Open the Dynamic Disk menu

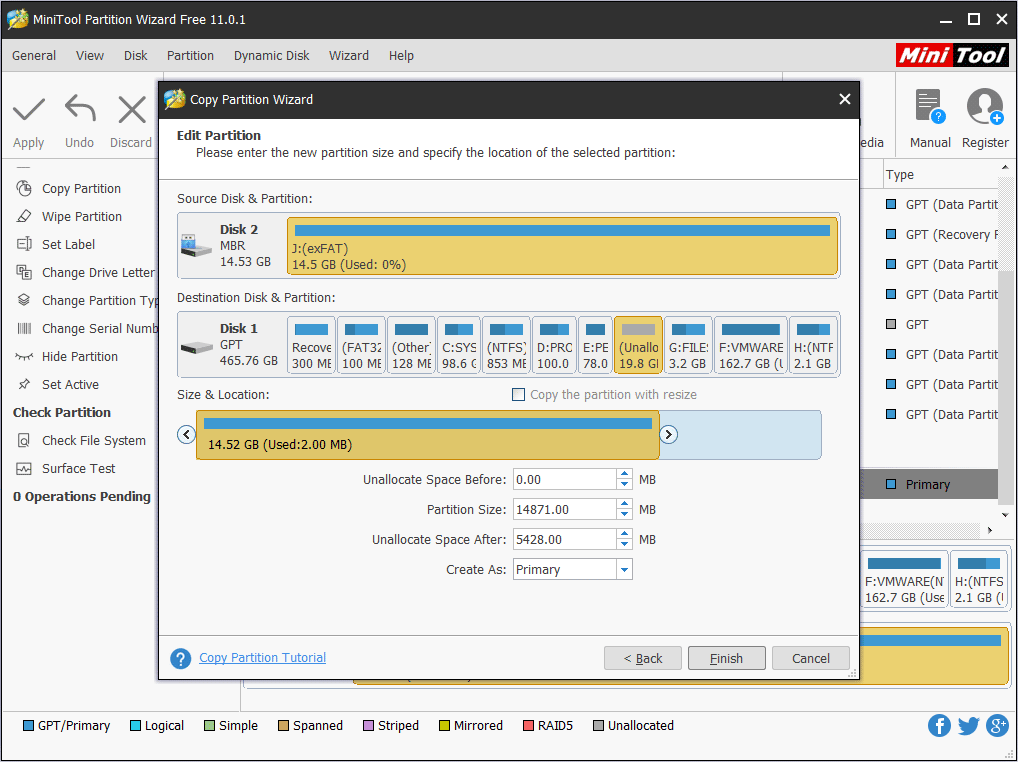click(271, 56)
